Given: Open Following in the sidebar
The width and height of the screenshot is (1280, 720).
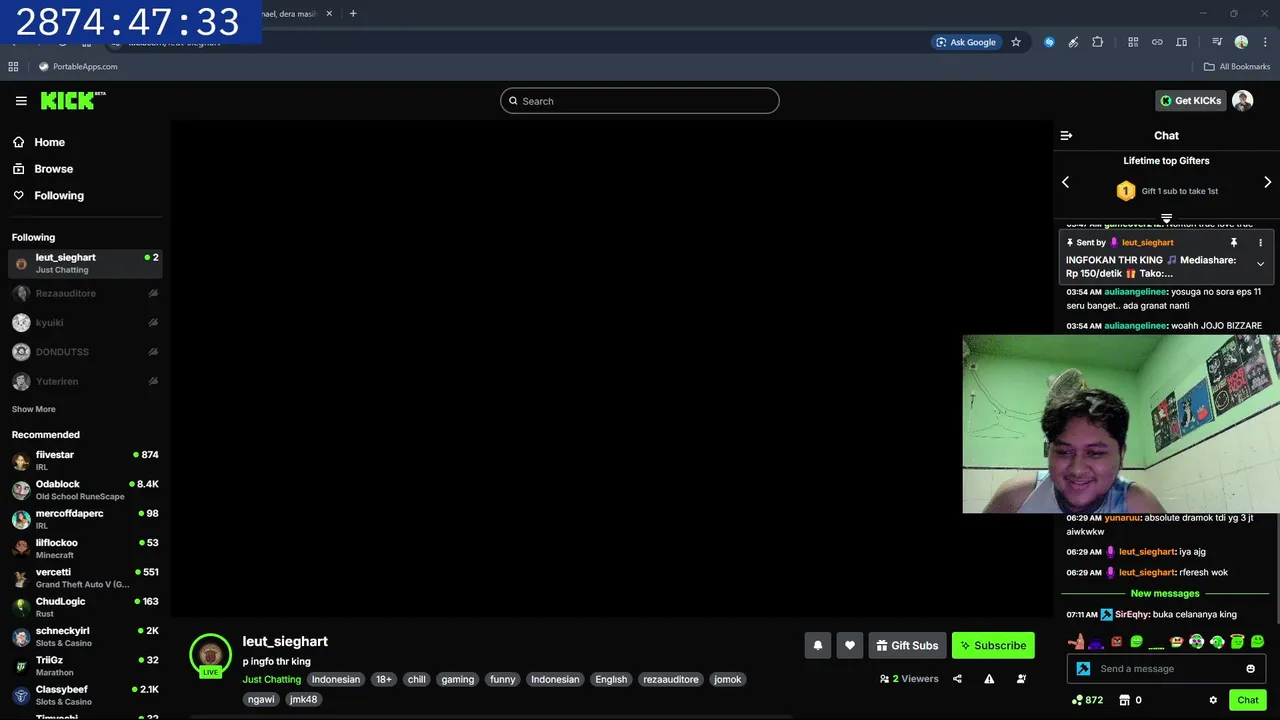Looking at the screenshot, I should [48, 196].
